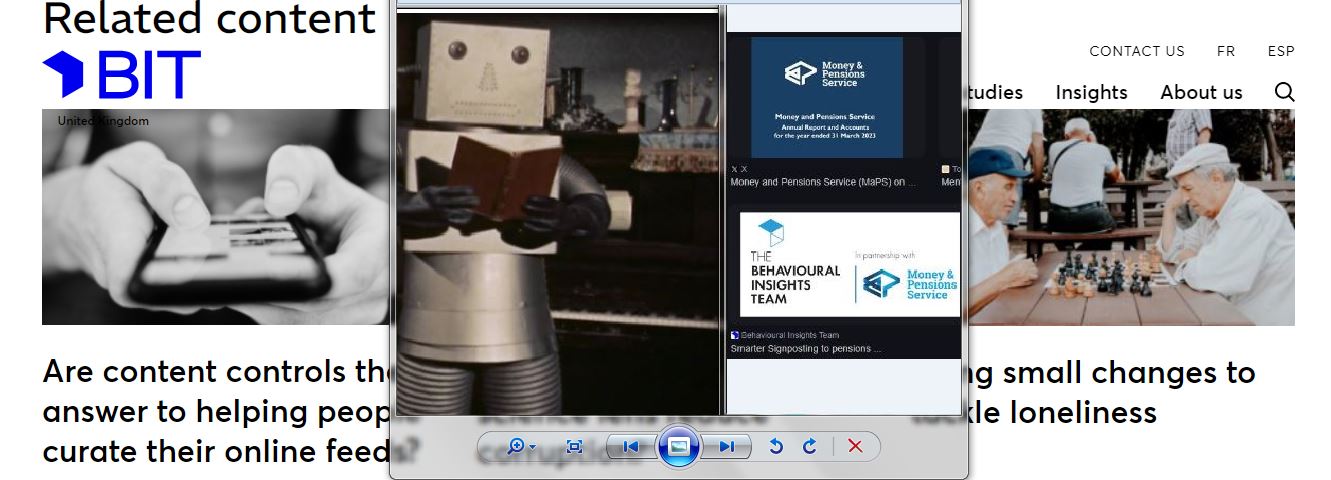Go to the previous picture in Photo Viewer

coord(631,447)
